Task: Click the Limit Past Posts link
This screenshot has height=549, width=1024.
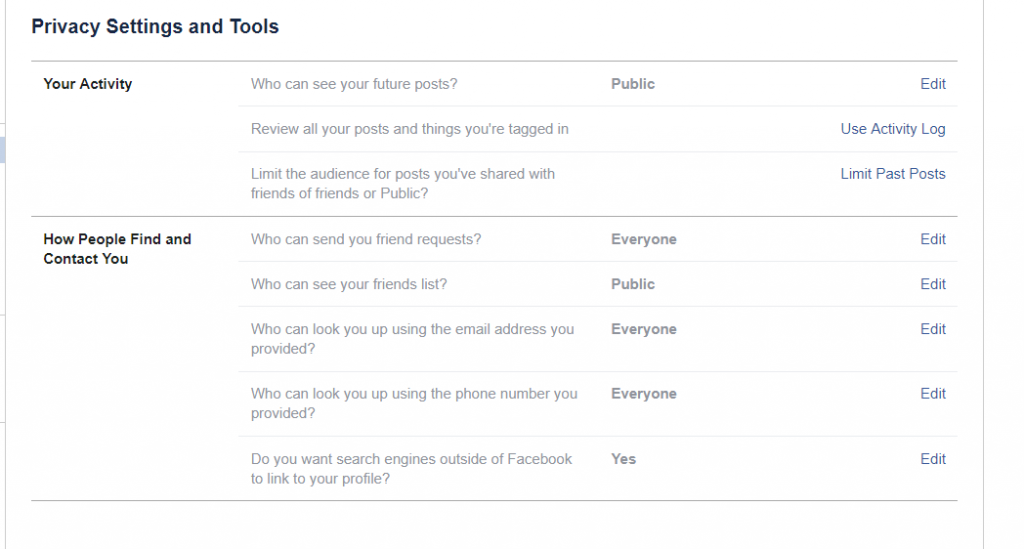Action: tap(893, 174)
